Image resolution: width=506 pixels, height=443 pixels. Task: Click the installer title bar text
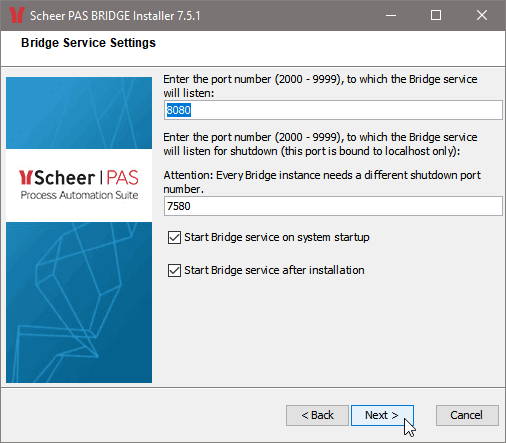[115, 16]
